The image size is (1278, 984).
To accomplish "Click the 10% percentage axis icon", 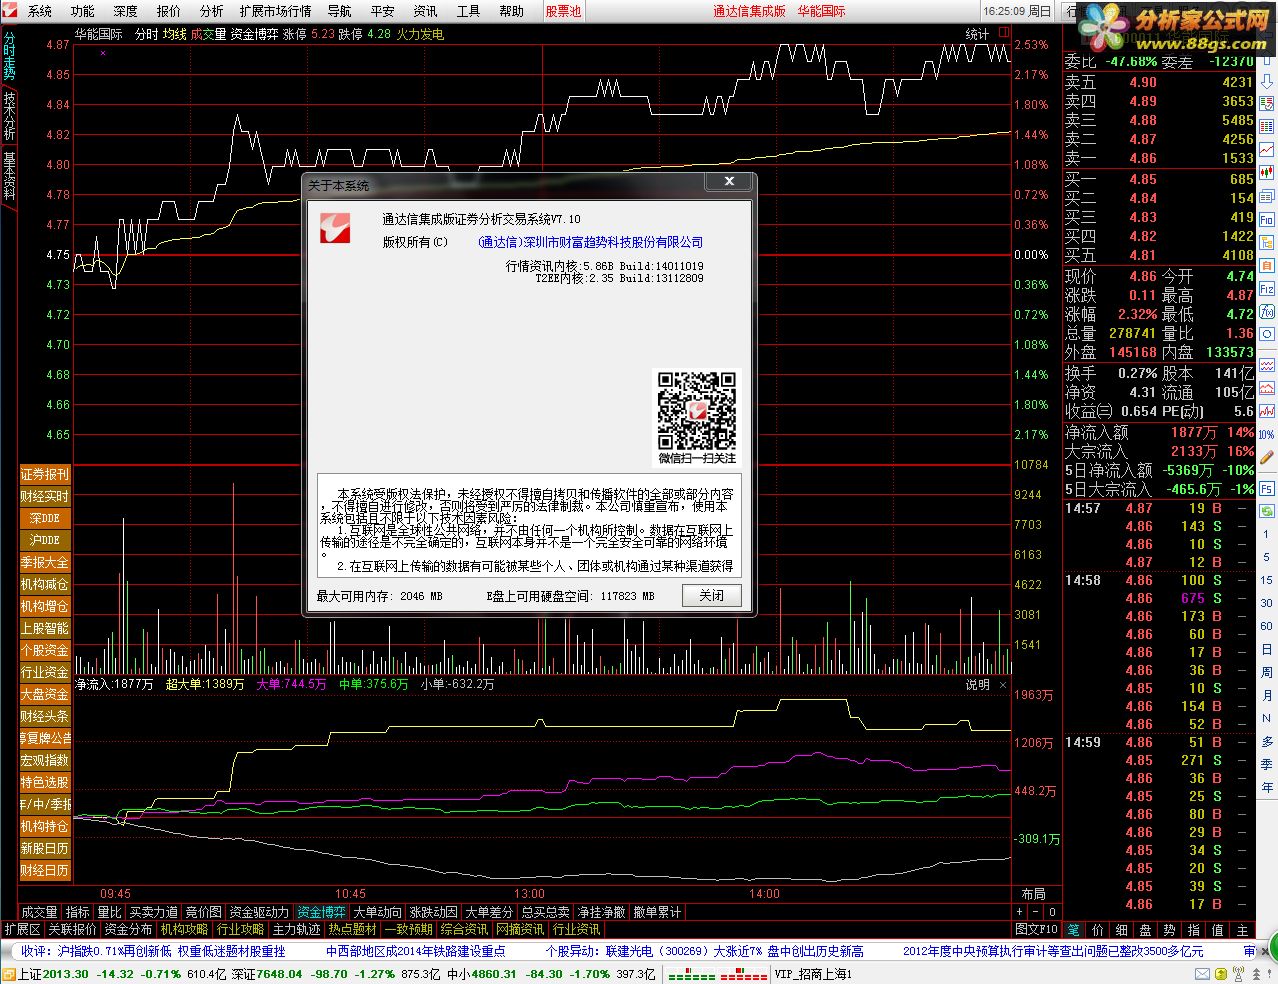I will click(x=1266, y=435).
